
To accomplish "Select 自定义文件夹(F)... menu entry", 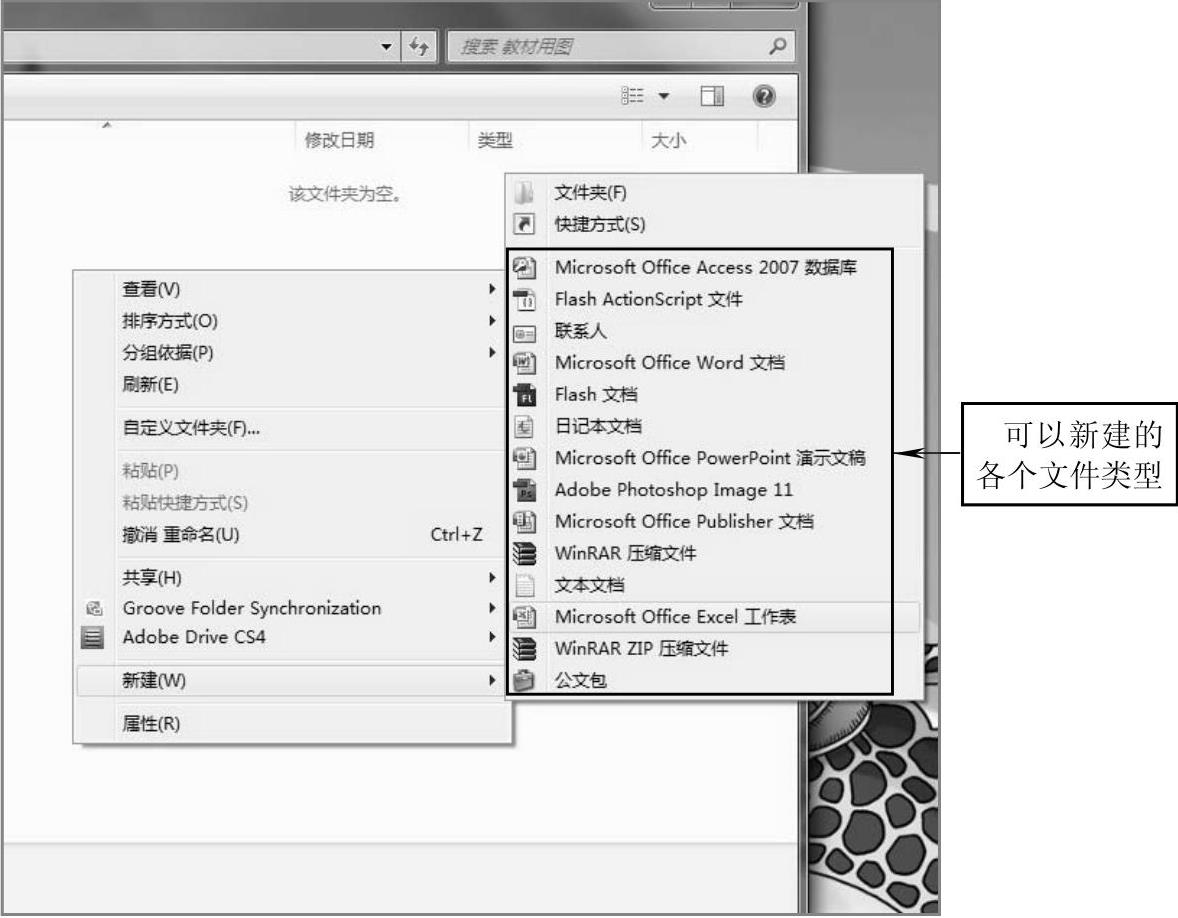I will pyautogui.click(x=291, y=428).
